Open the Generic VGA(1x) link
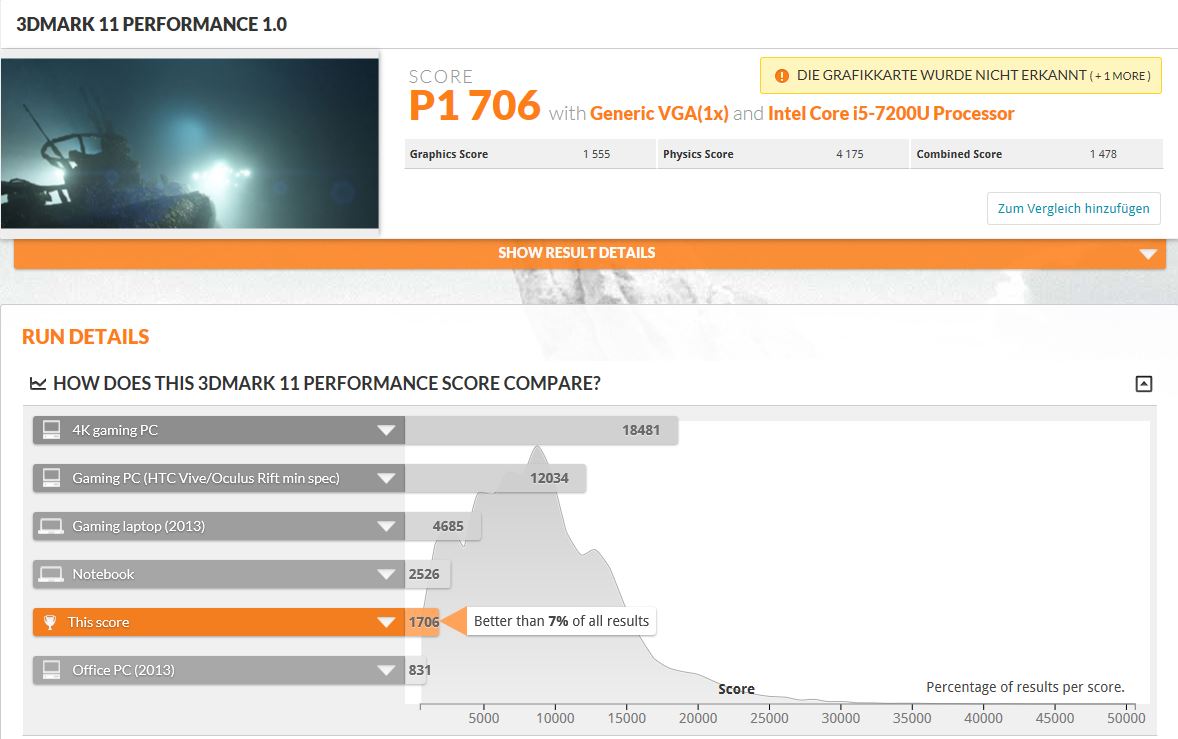The height and width of the screenshot is (739, 1178). coord(659,113)
